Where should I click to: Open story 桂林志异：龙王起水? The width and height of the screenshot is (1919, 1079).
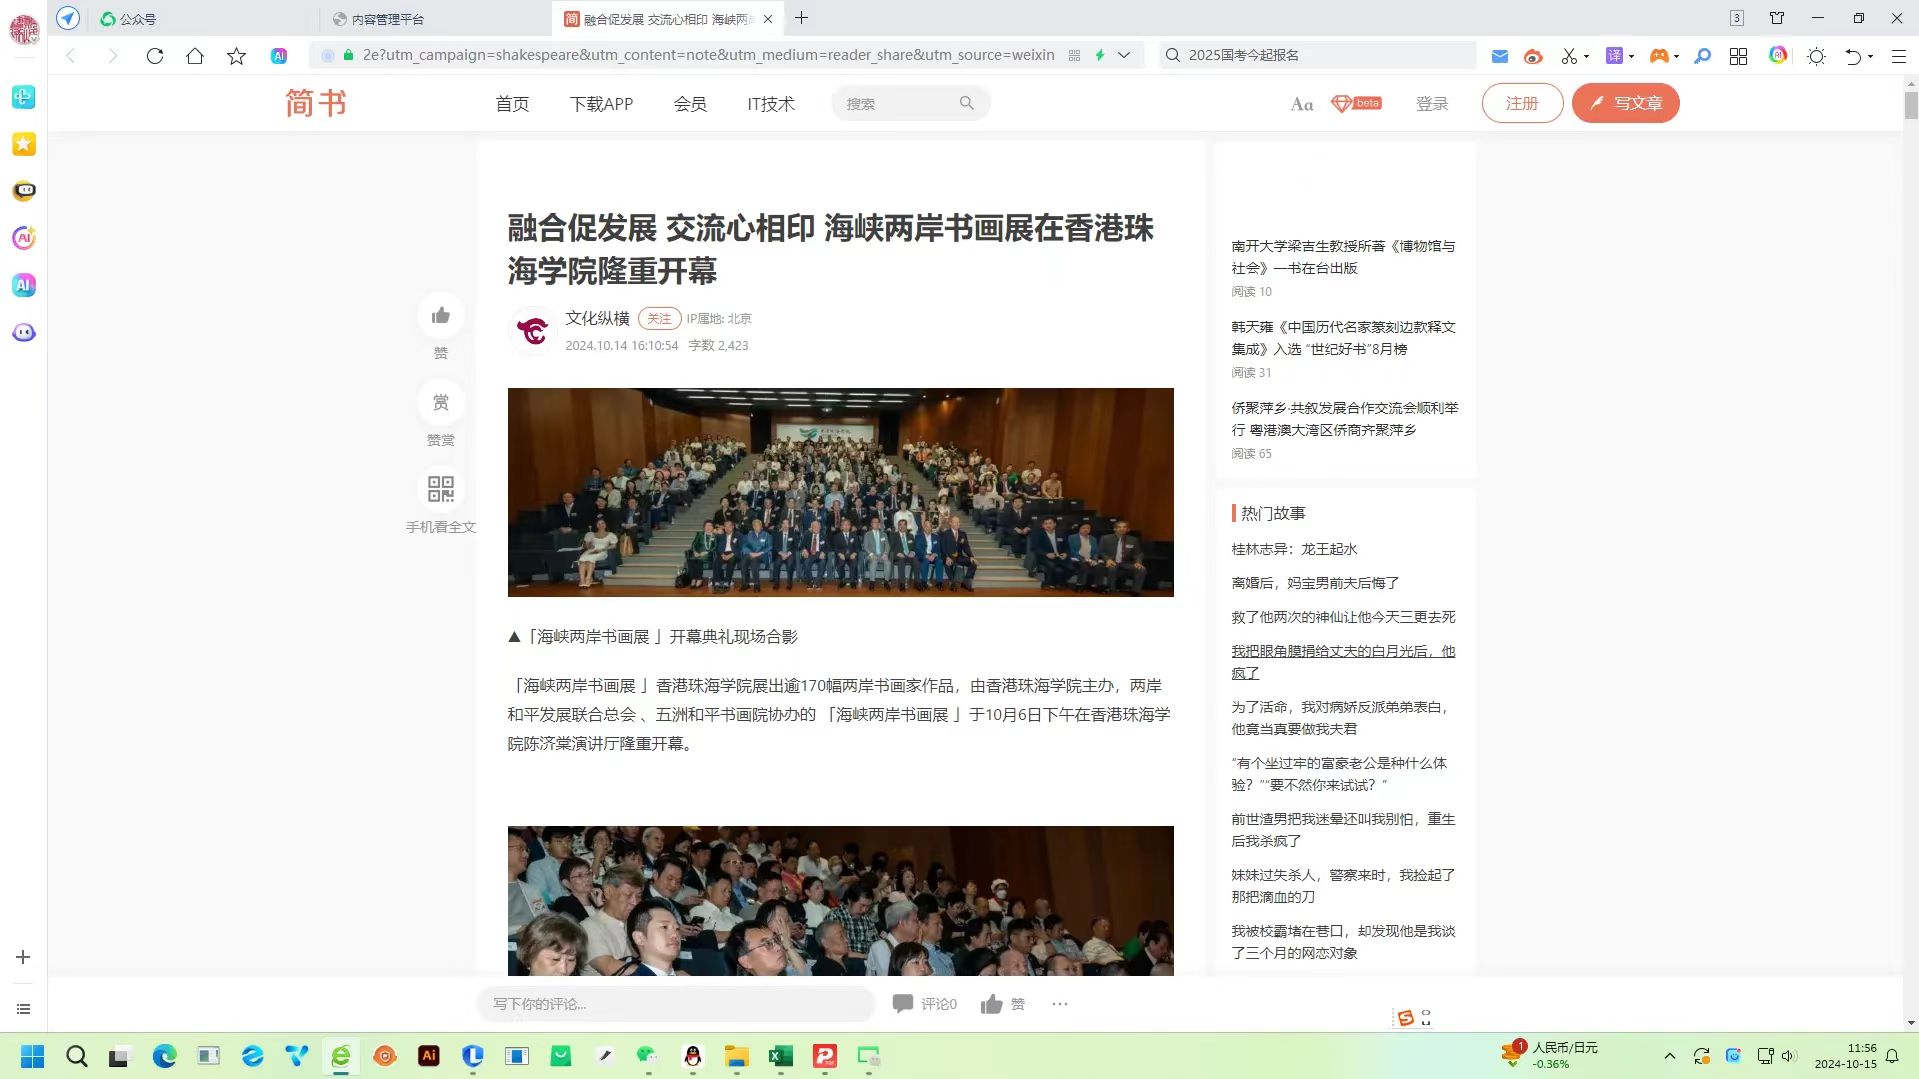tap(1294, 549)
